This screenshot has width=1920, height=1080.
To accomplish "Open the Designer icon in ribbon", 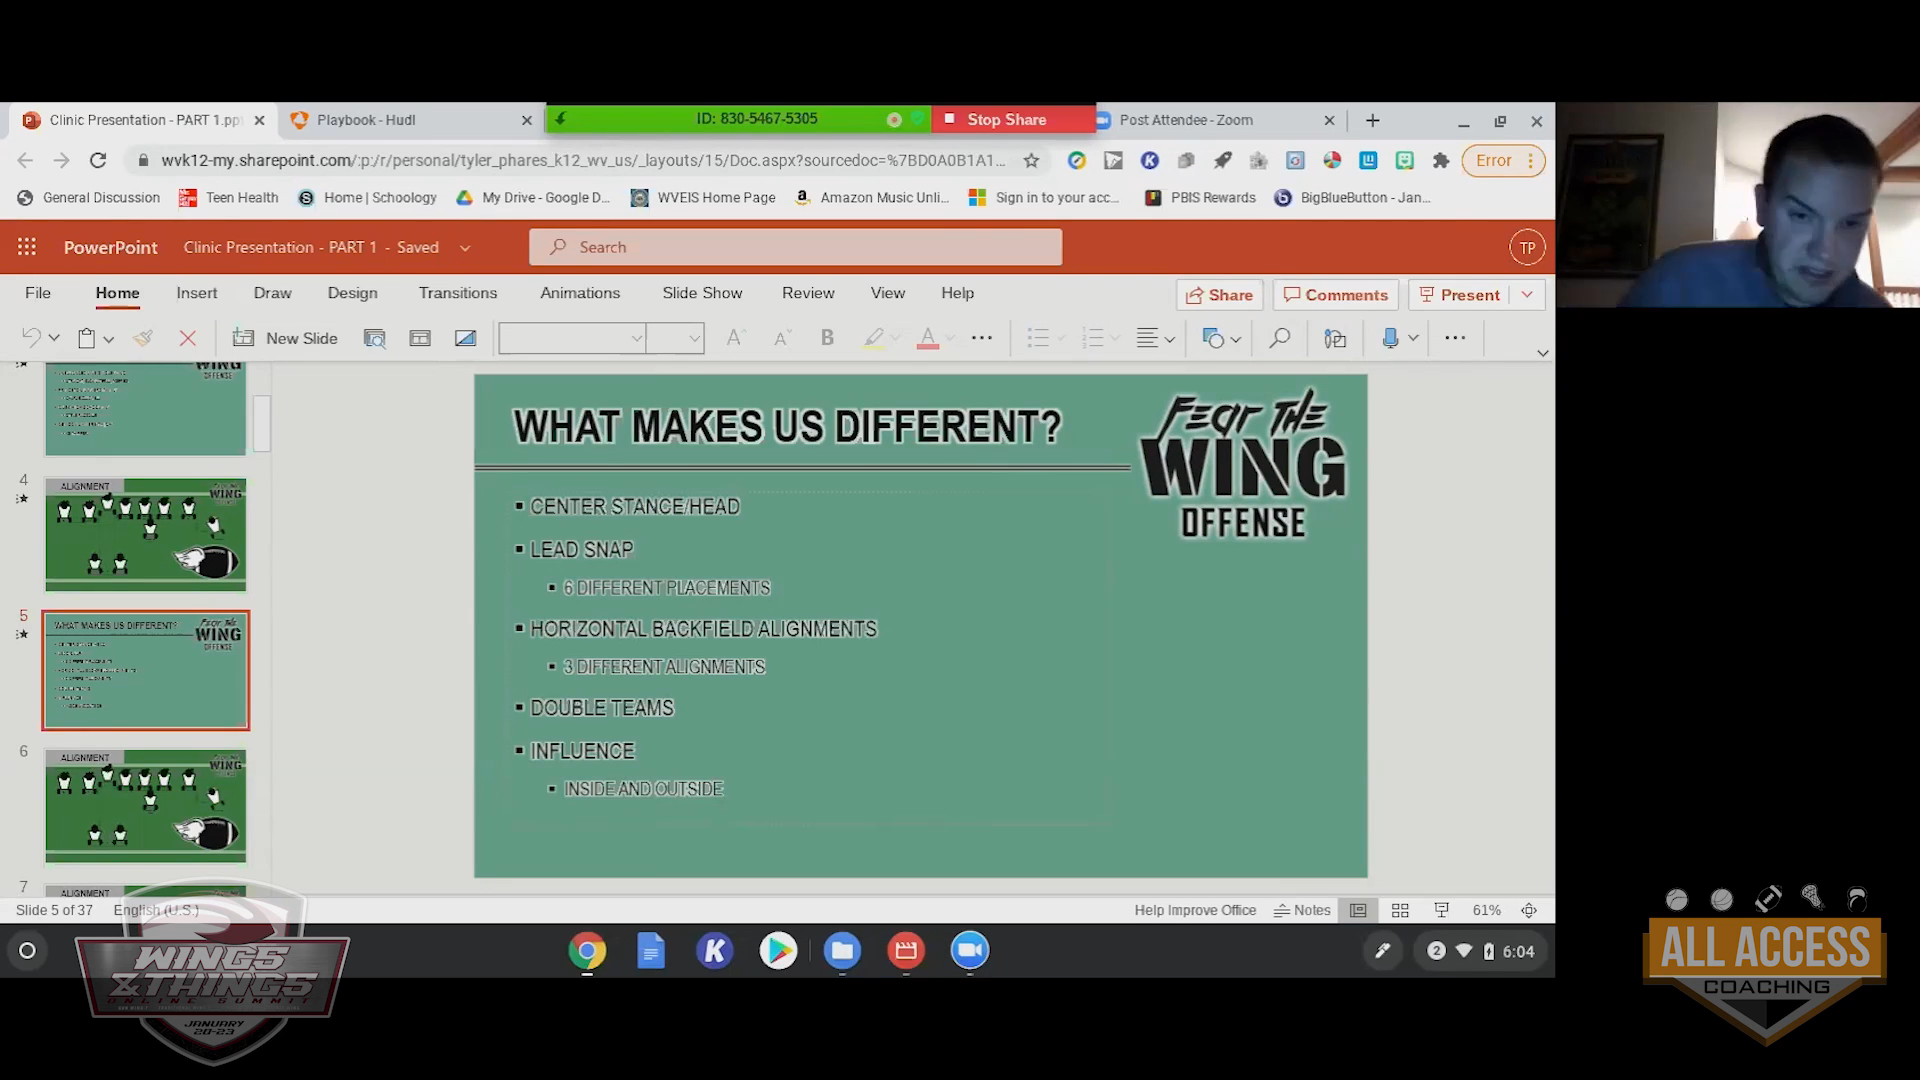I will [1335, 338].
